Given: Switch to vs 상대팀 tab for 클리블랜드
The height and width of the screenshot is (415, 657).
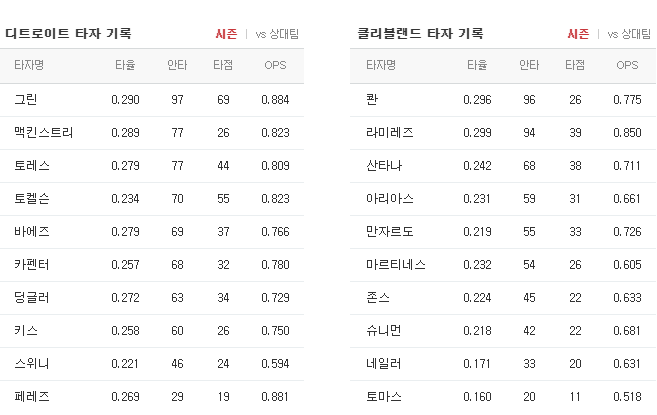Looking at the screenshot, I should point(629,34).
